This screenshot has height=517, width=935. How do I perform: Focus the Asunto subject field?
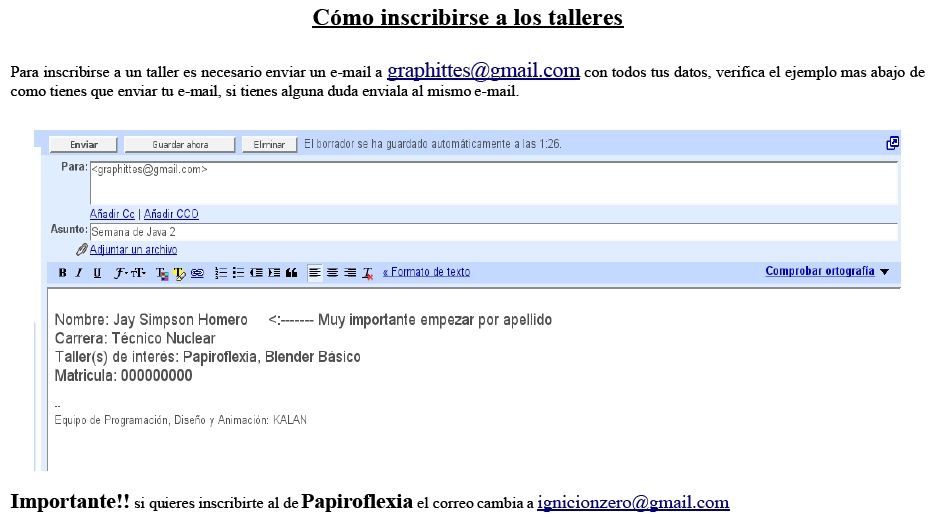pos(494,232)
